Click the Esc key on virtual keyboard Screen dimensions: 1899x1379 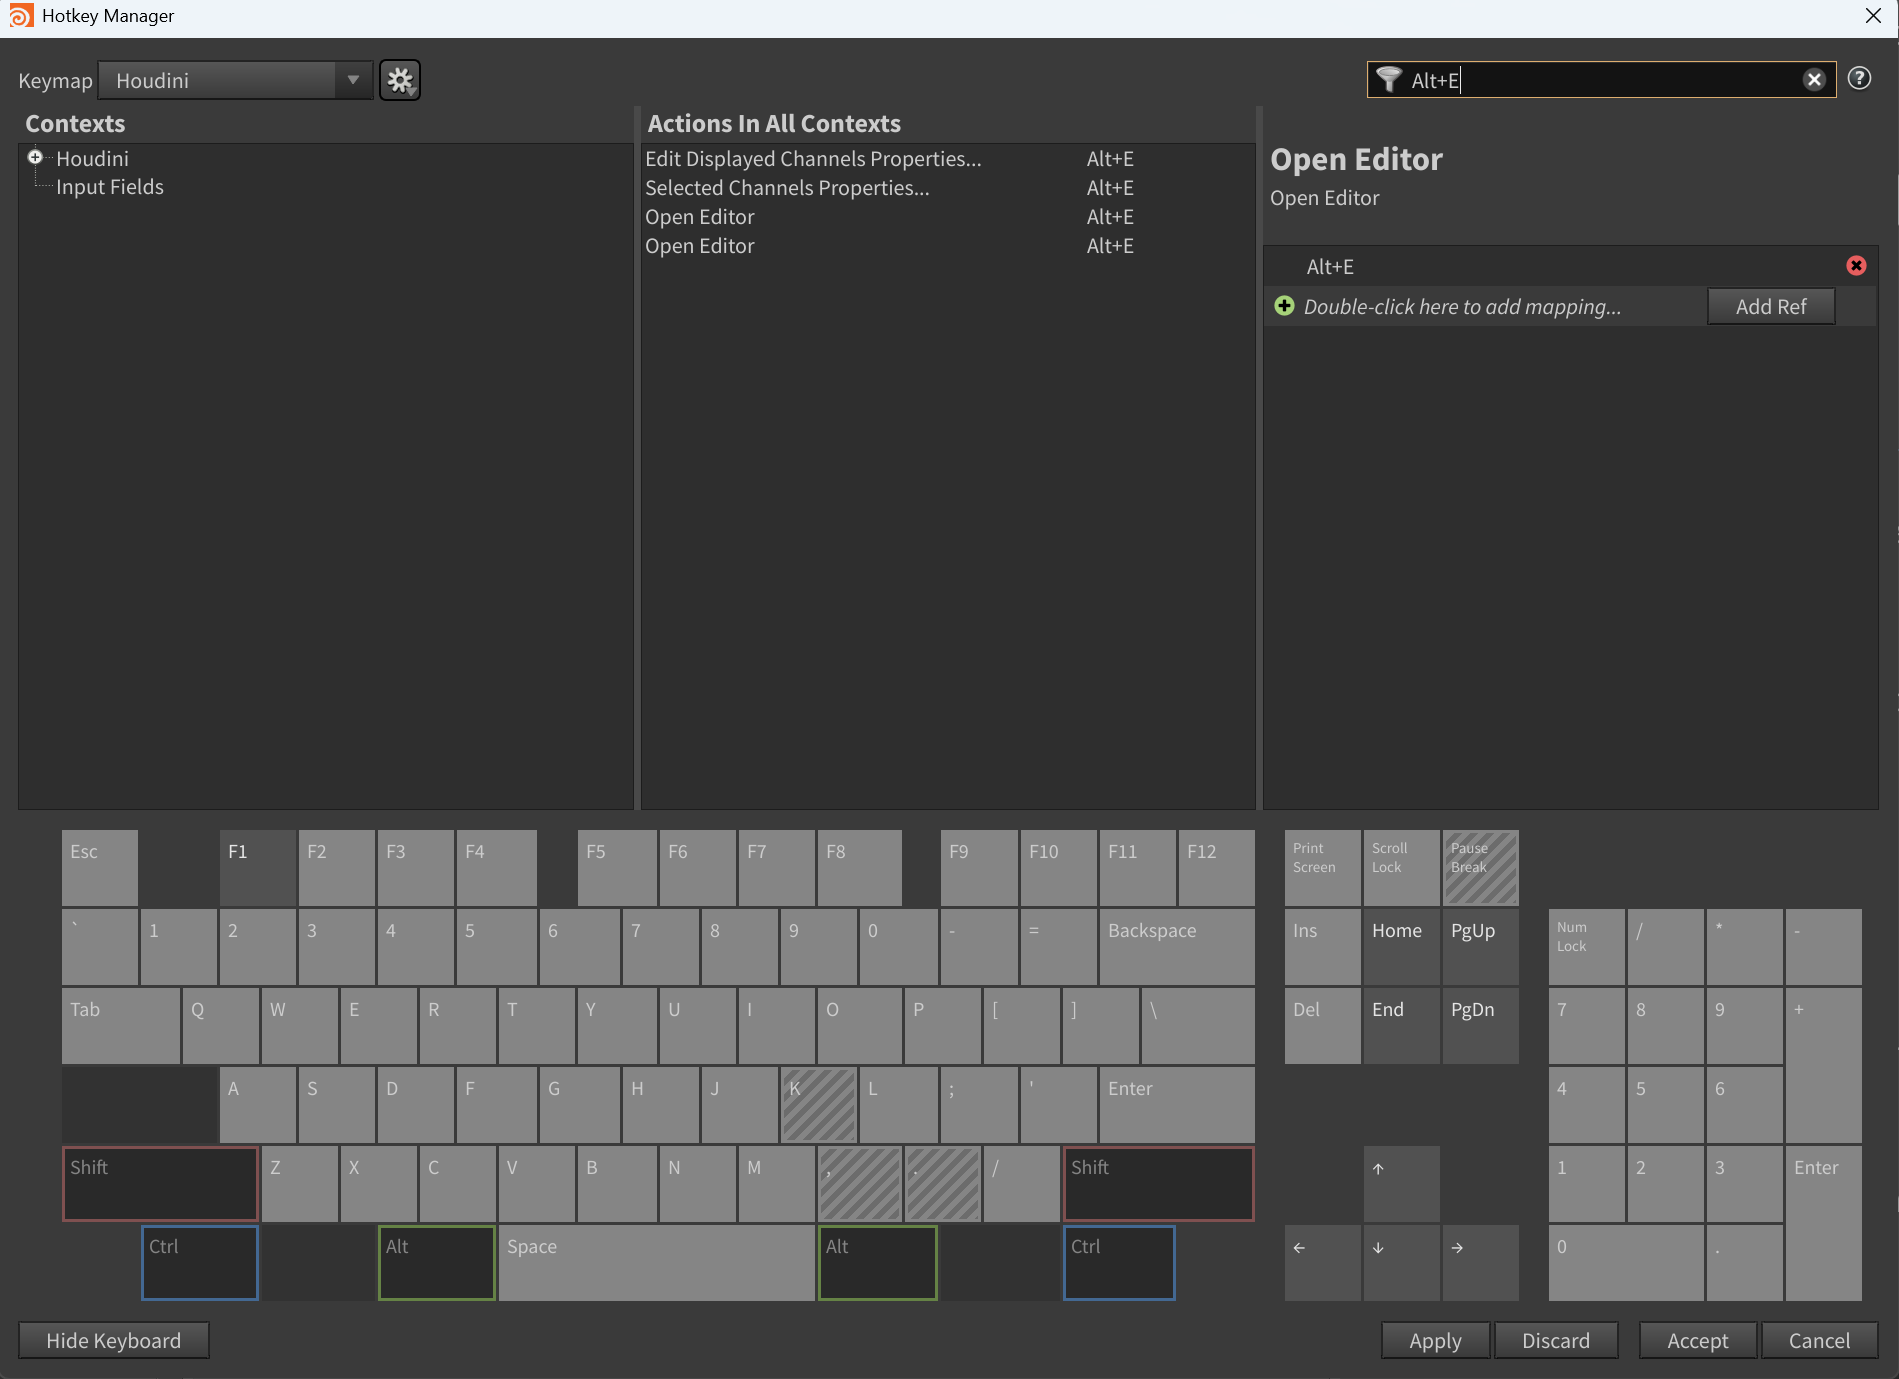[100, 868]
